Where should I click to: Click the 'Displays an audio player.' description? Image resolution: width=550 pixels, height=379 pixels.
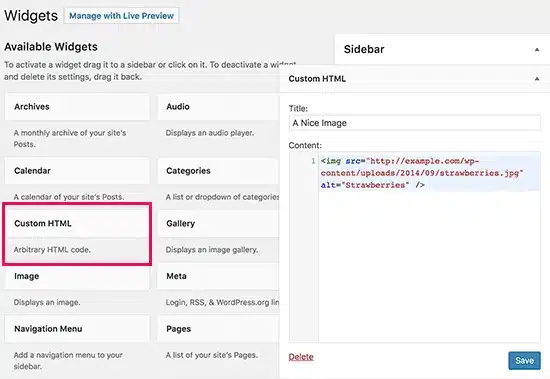click(x=209, y=133)
